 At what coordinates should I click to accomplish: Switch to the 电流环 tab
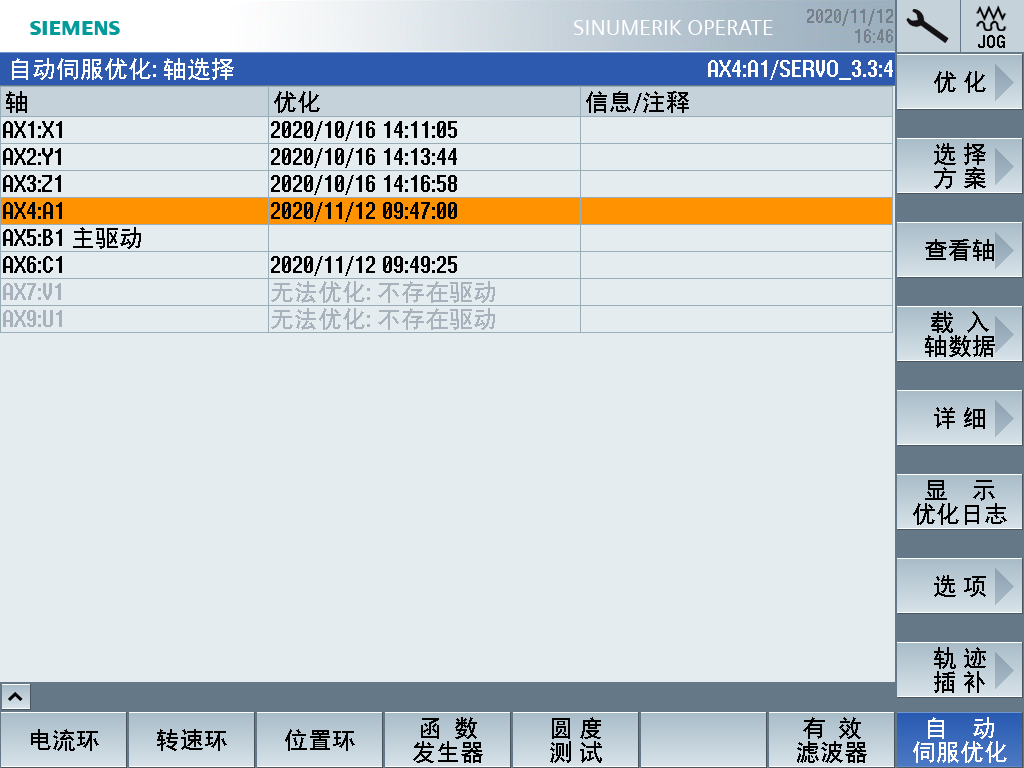pos(63,739)
